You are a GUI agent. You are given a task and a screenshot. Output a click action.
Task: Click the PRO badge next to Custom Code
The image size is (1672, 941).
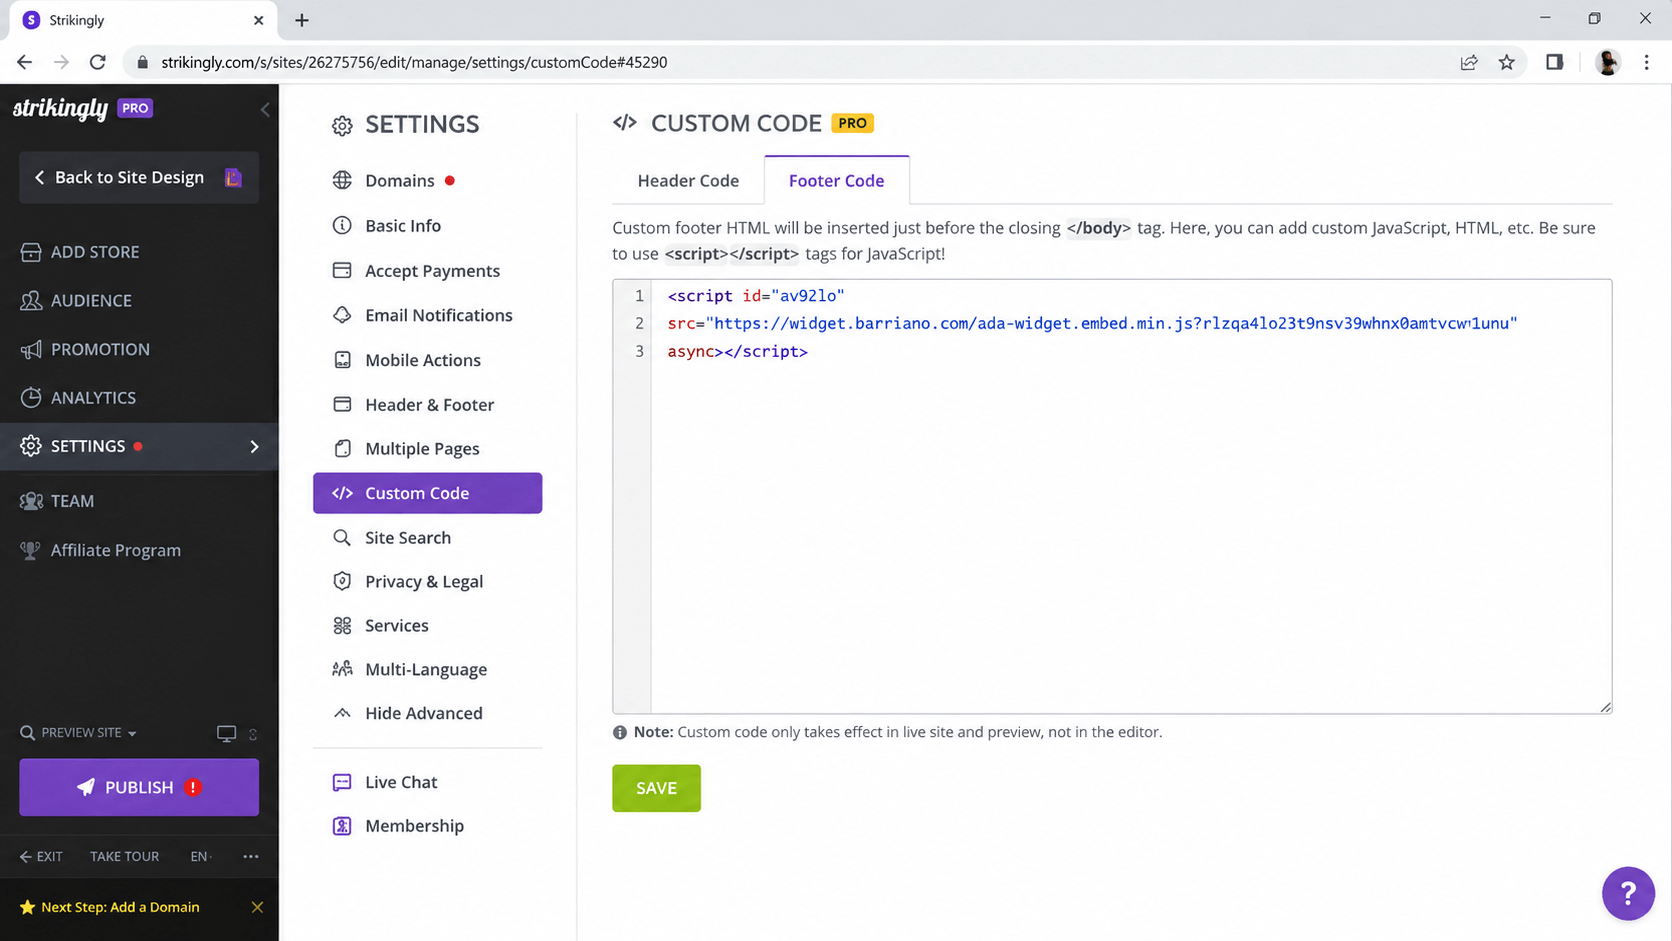(853, 123)
